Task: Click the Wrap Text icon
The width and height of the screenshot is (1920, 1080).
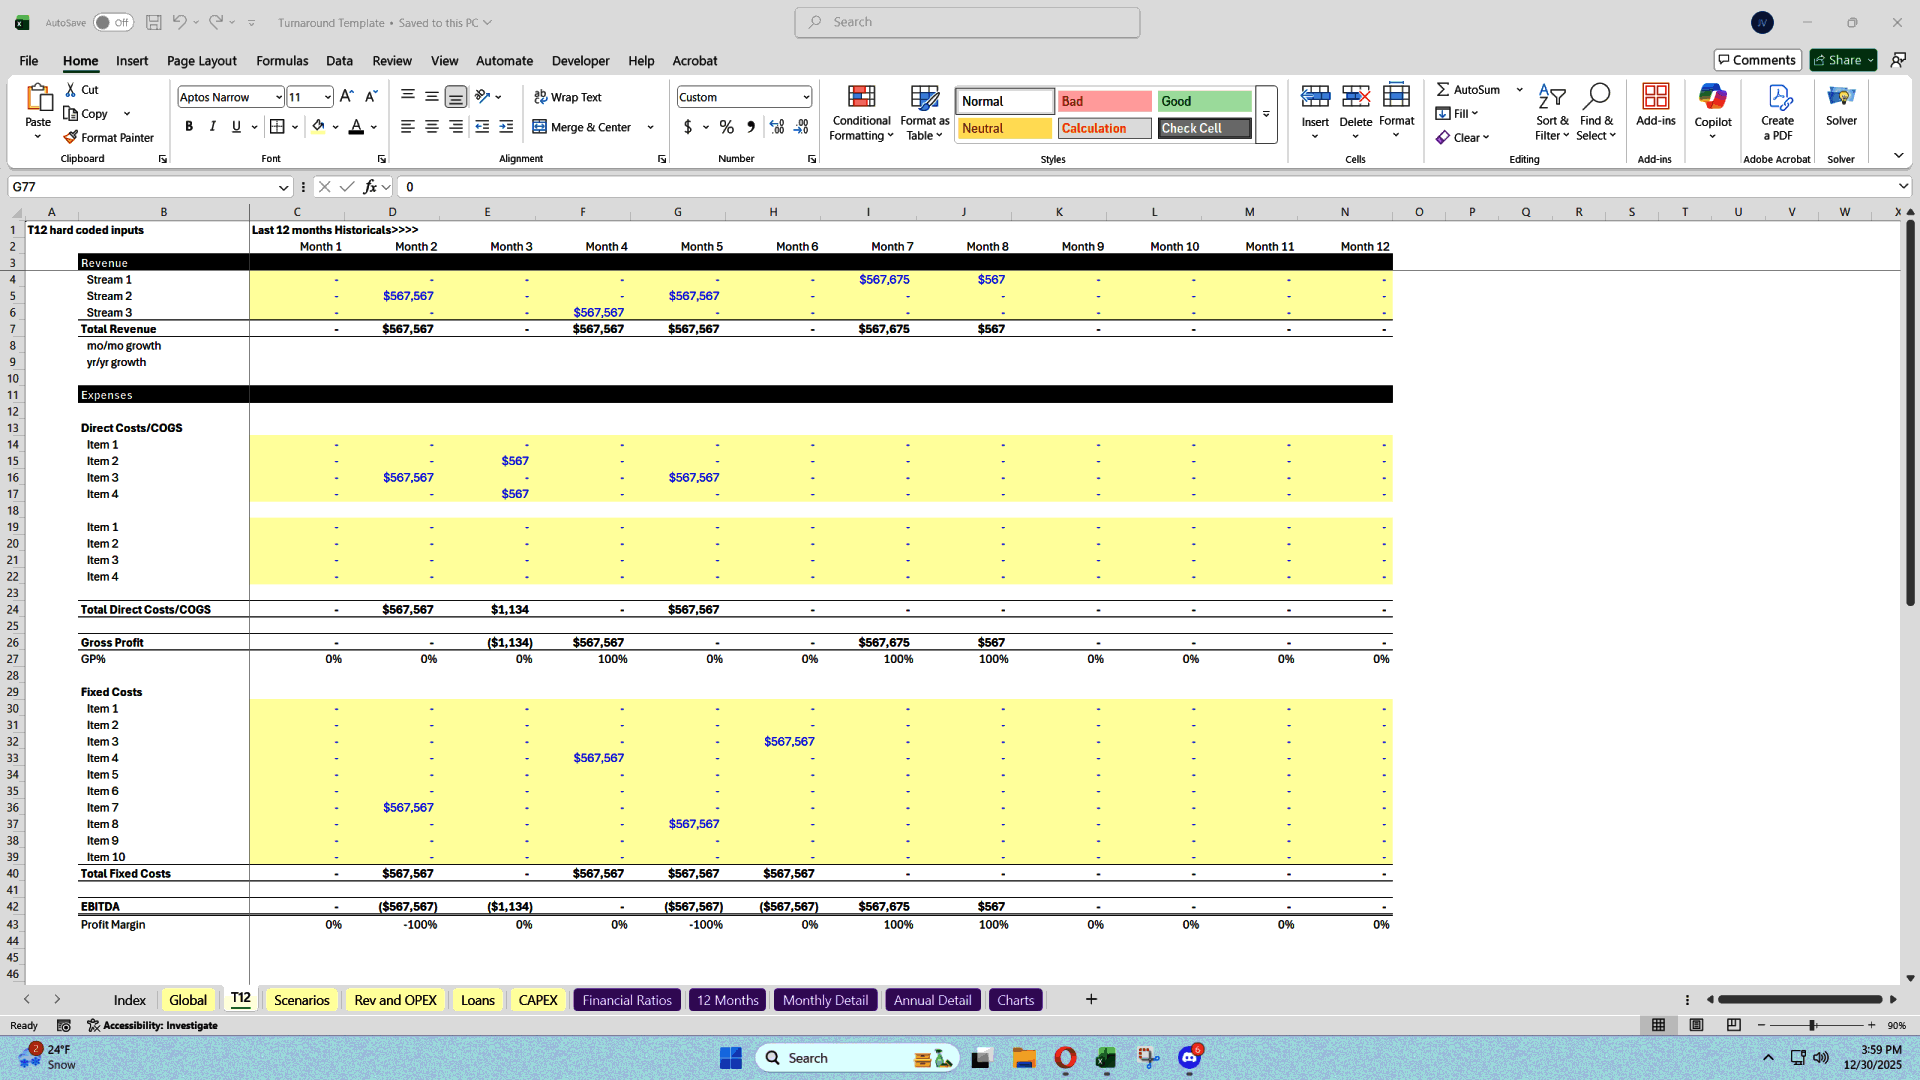Action: click(540, 97)
